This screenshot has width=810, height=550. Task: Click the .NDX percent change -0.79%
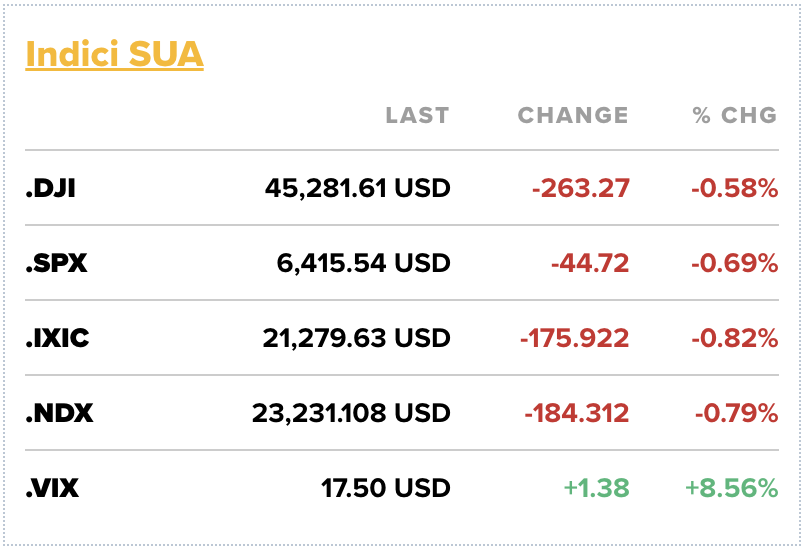(733, 413)
